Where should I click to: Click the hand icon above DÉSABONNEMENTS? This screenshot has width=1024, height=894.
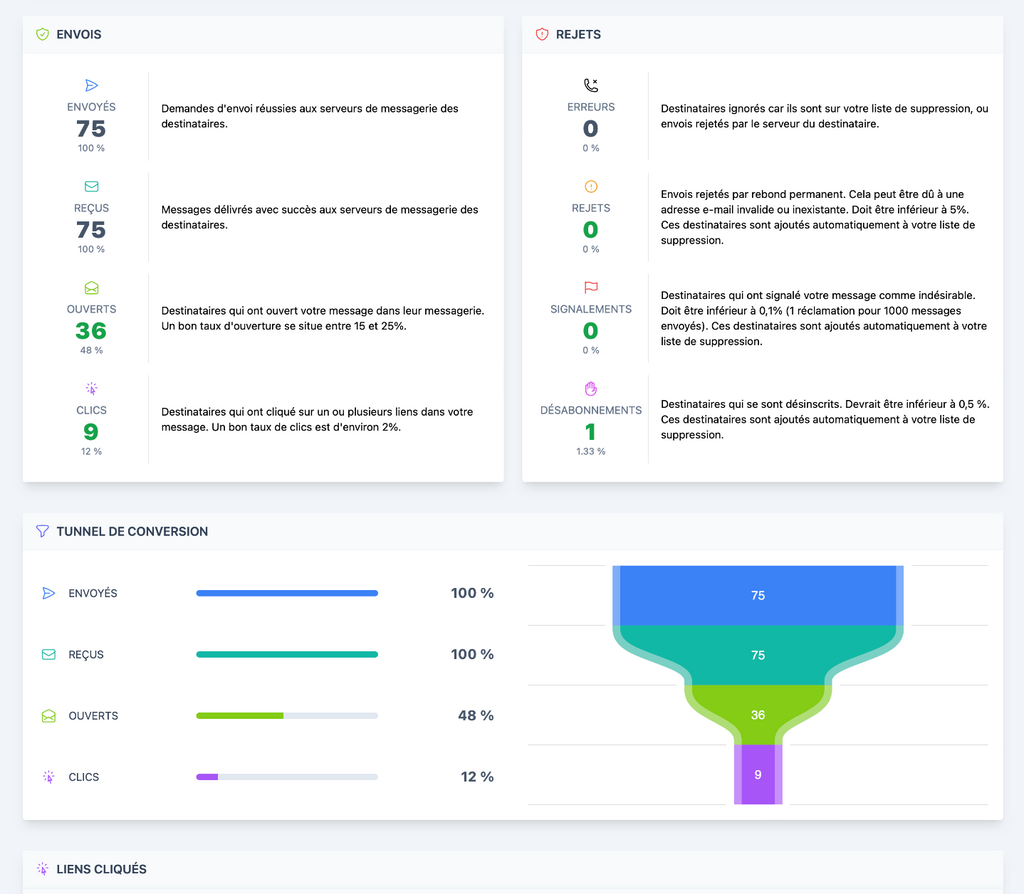pyautogui.click(x=591, y=389)
